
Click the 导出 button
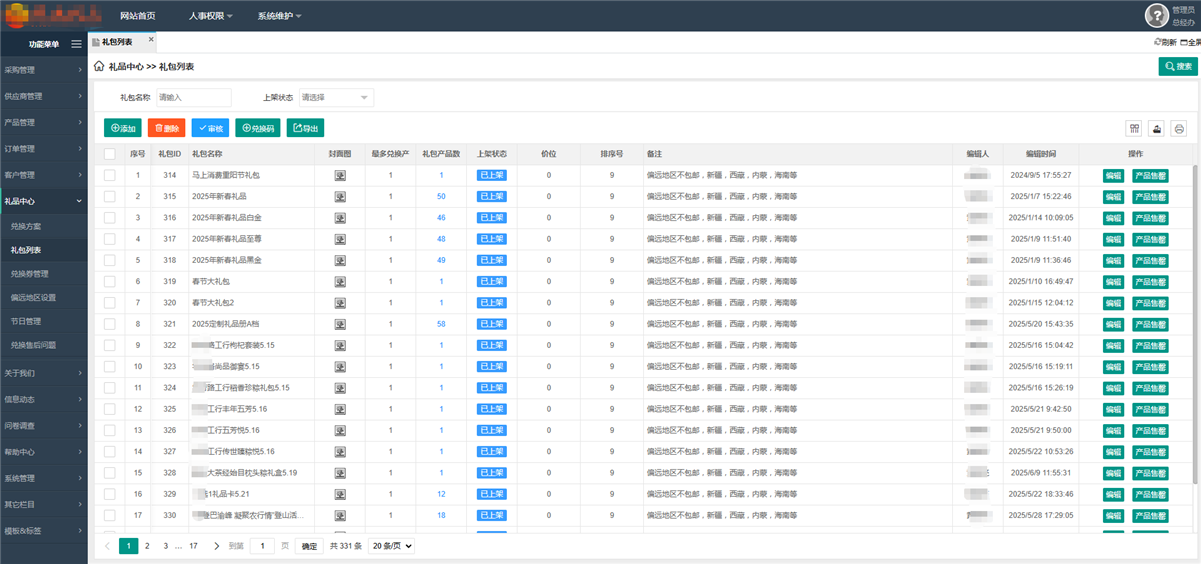305,128
